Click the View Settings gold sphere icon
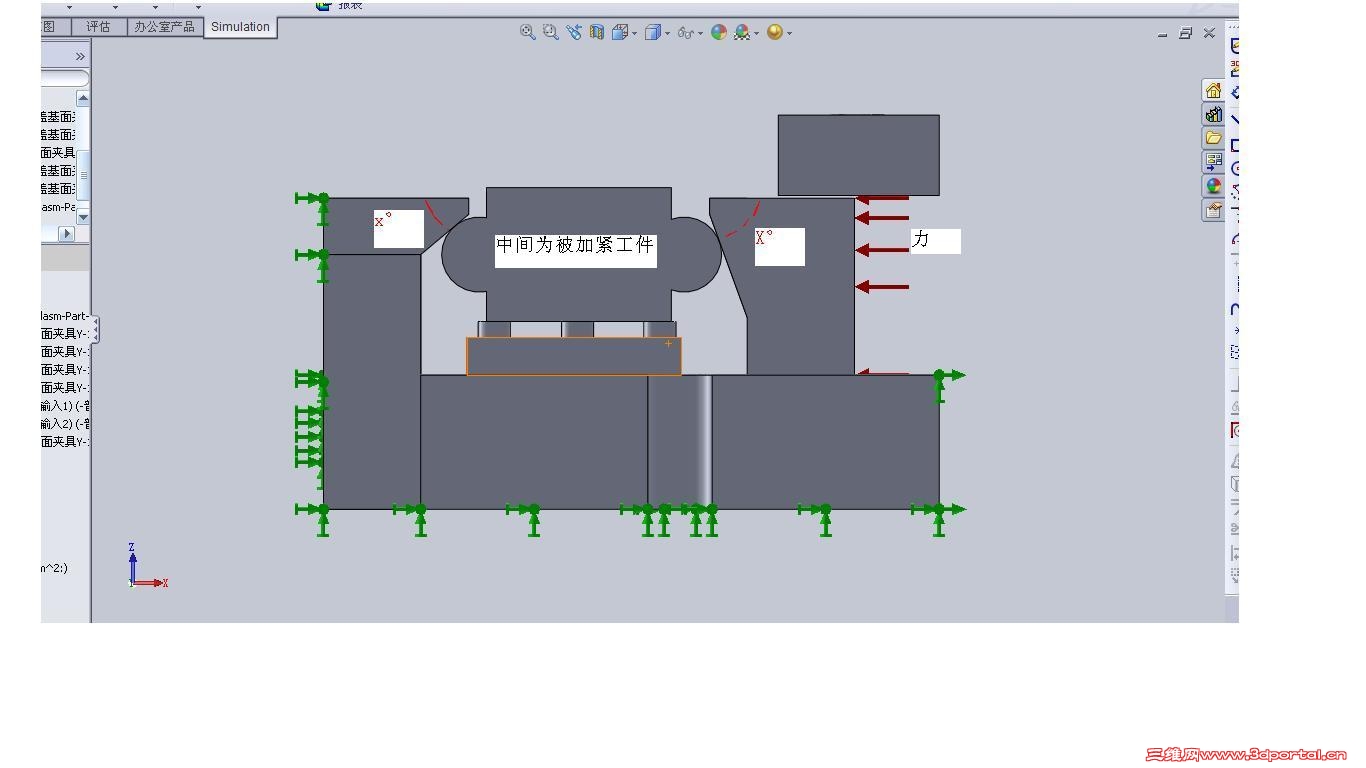1366x768 pixels. pos(774,32)
